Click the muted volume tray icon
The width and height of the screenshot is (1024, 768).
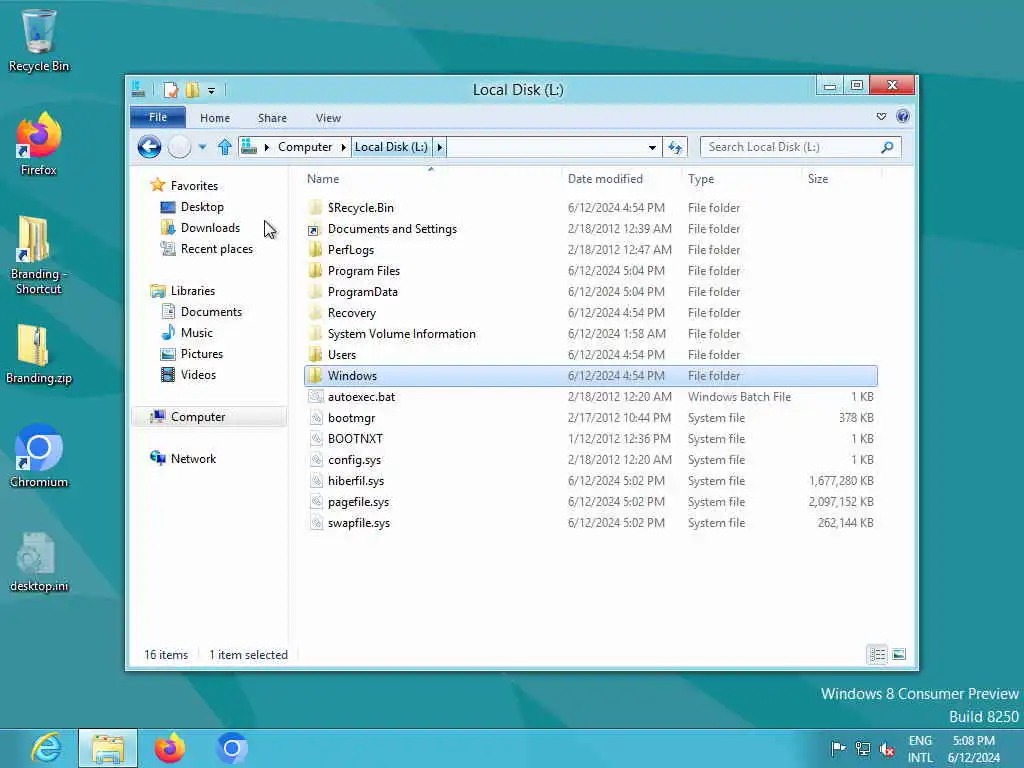click(x=887, y=749)
